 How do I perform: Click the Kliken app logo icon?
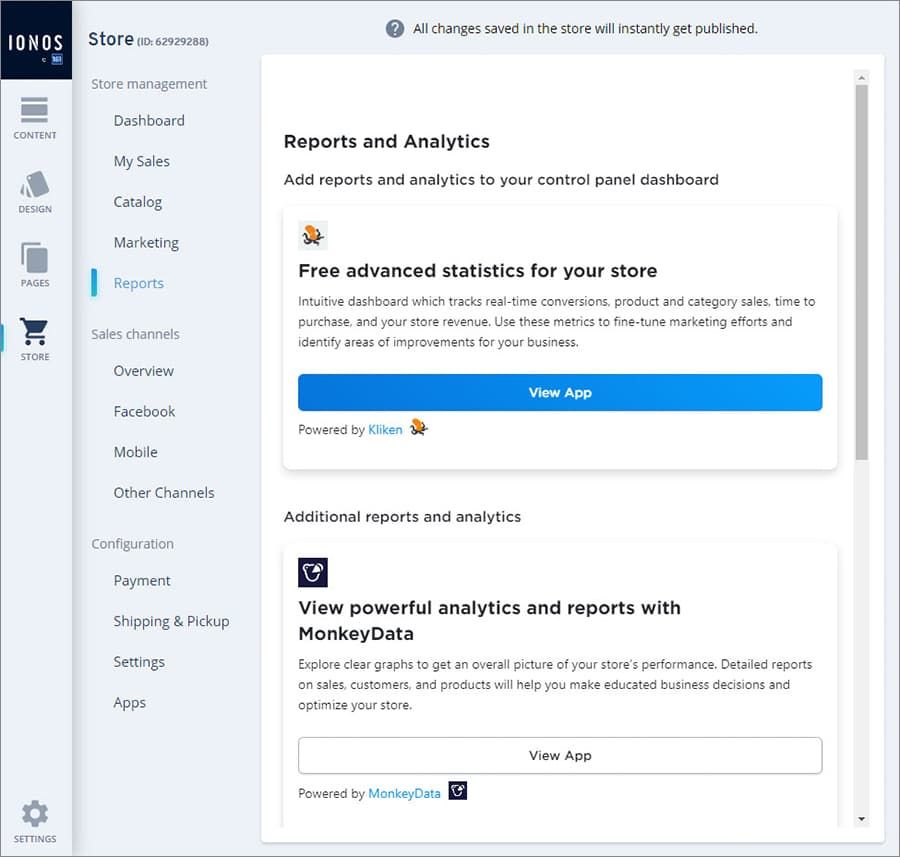click(313, 235)
